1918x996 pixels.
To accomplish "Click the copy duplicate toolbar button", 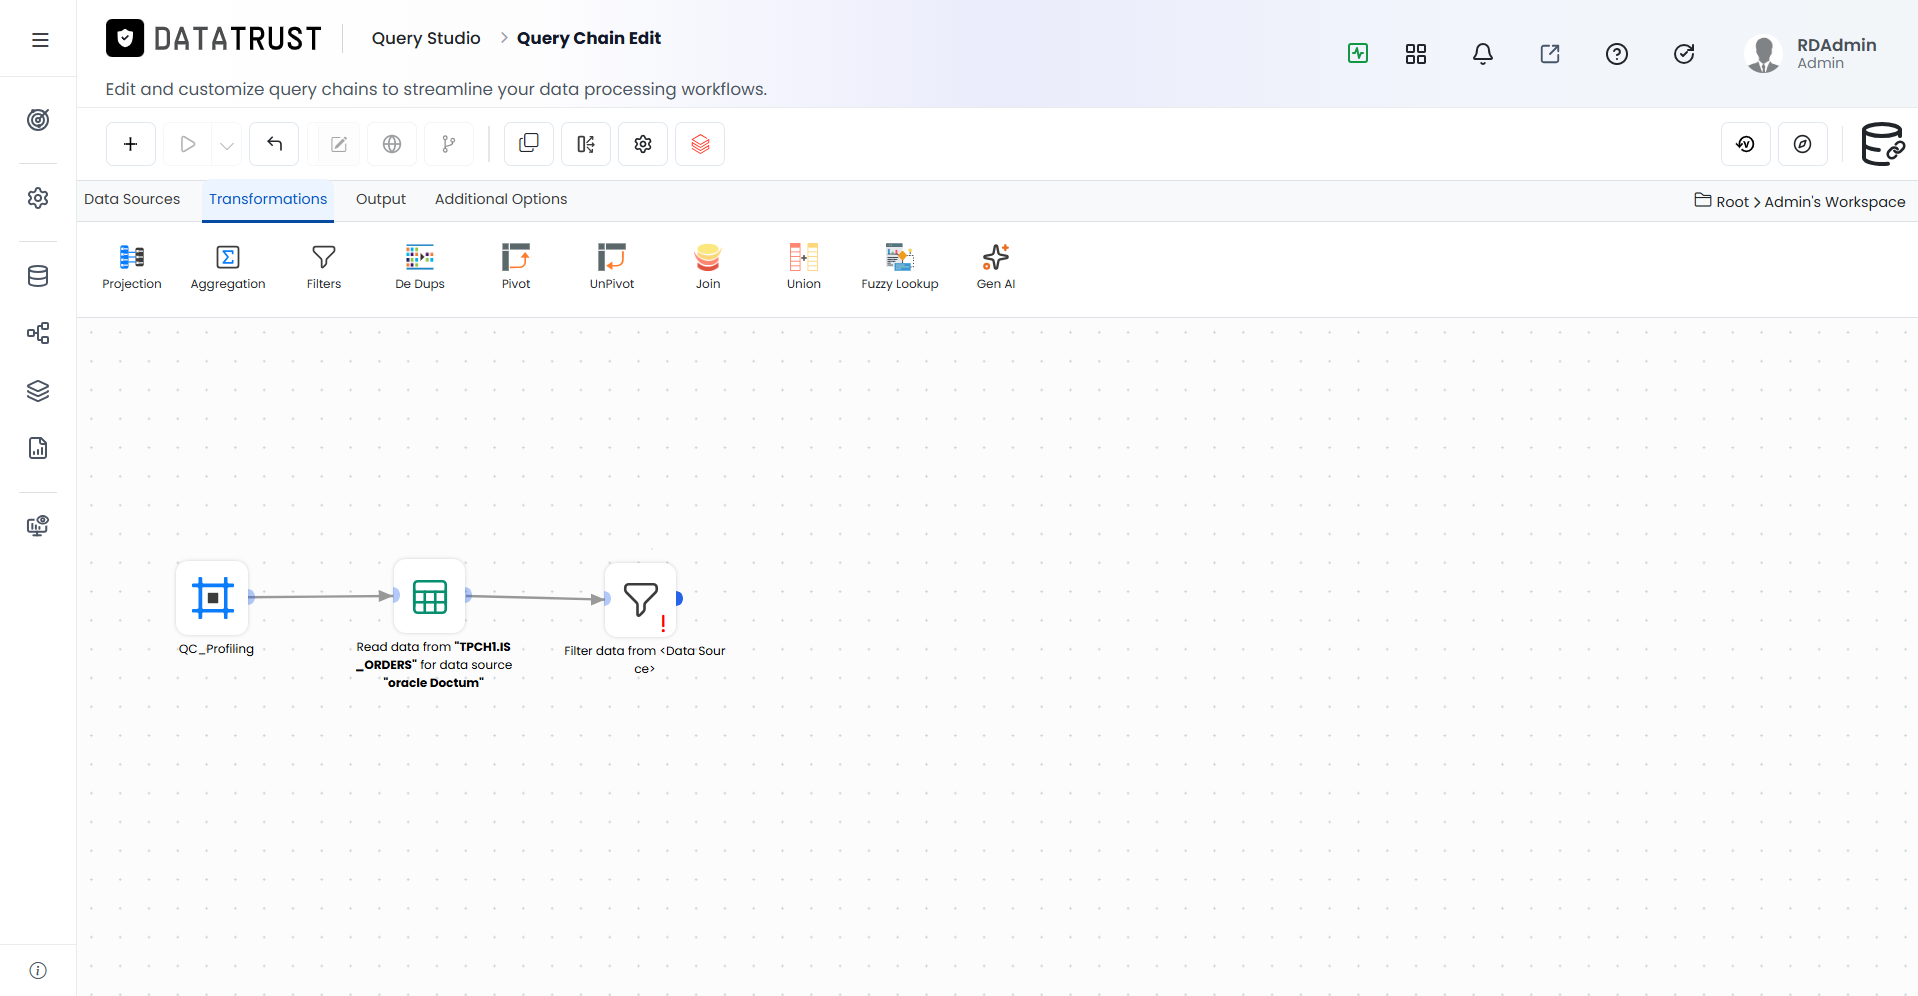I will [529, 144].
